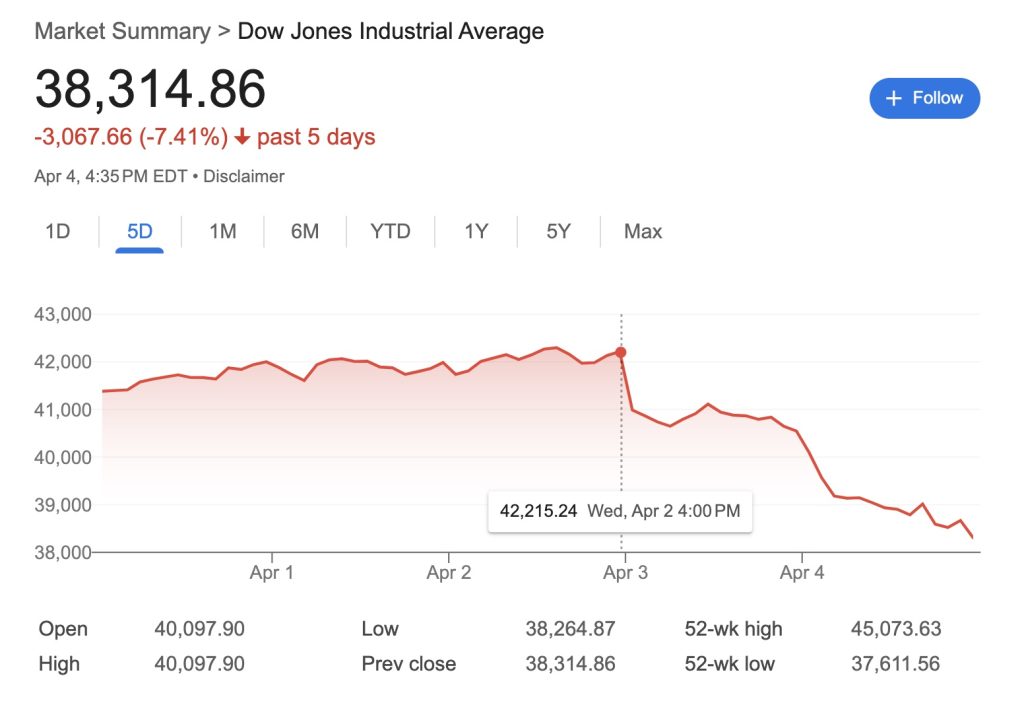Switch to the Max time range
Screen dimensions: 1024x701
pos(641,231)
